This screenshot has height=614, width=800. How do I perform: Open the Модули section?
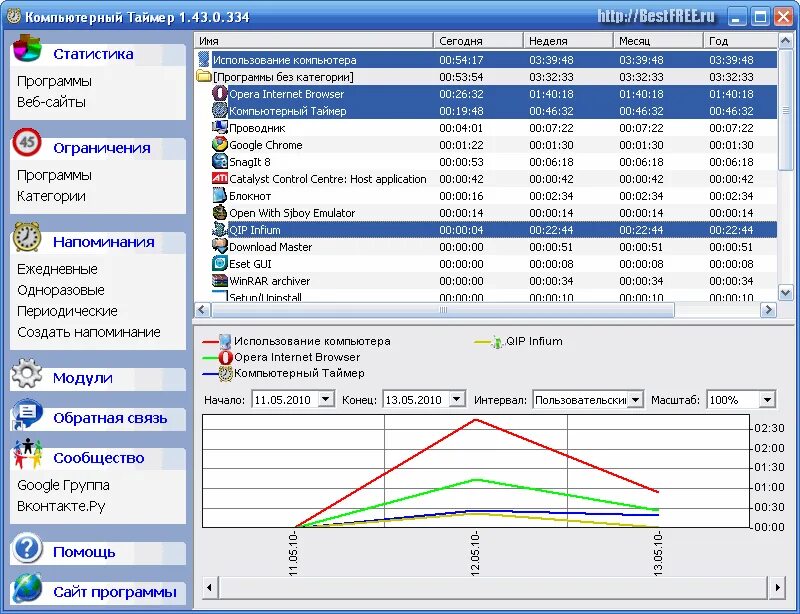coord(83,378)
